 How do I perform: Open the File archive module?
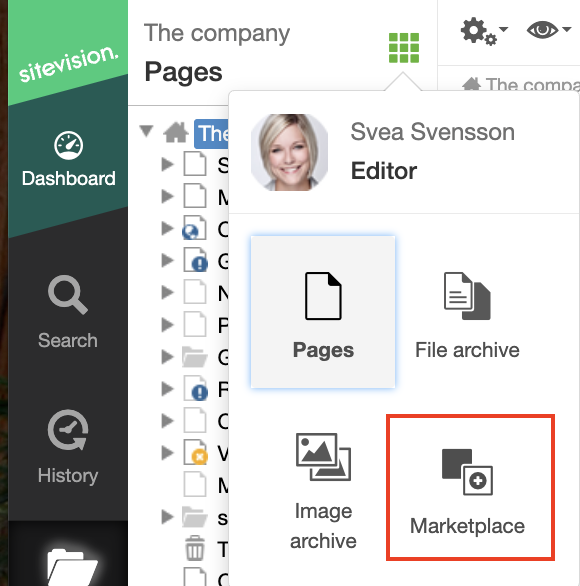[x=467, y=312]
